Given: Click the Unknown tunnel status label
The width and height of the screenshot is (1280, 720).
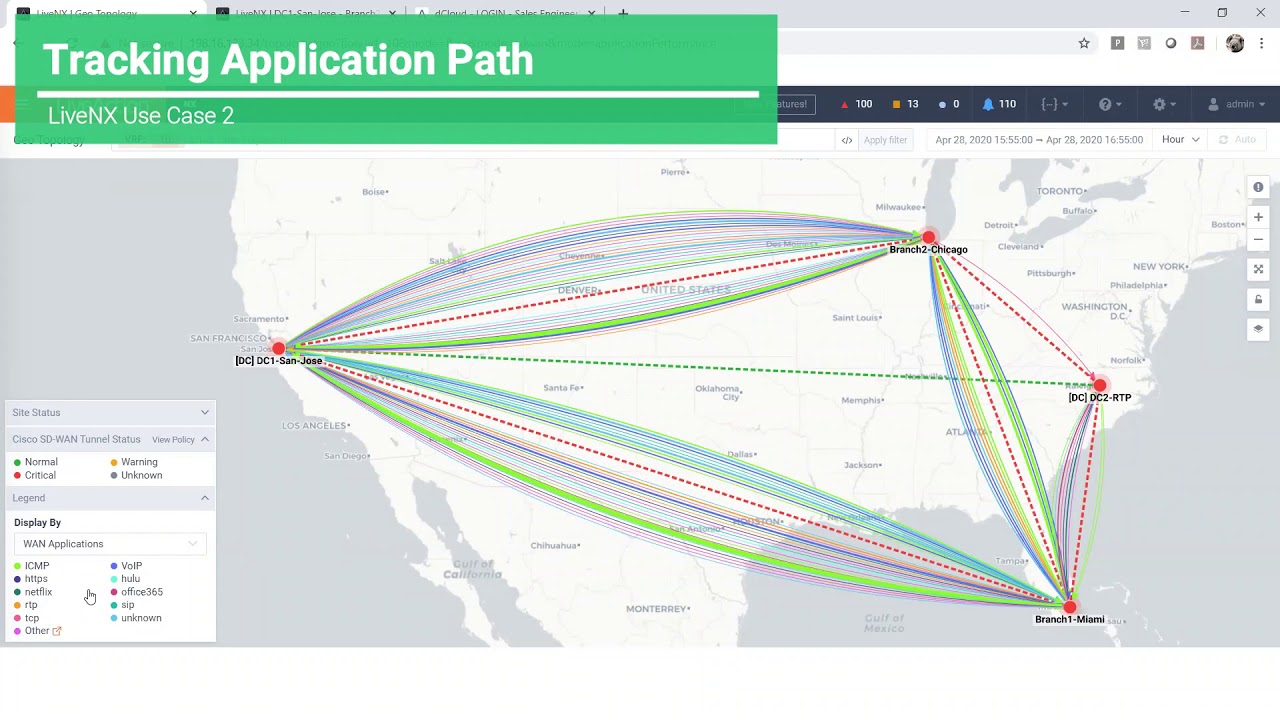Looking at the screenshot, I should click(x=141, y=475).
